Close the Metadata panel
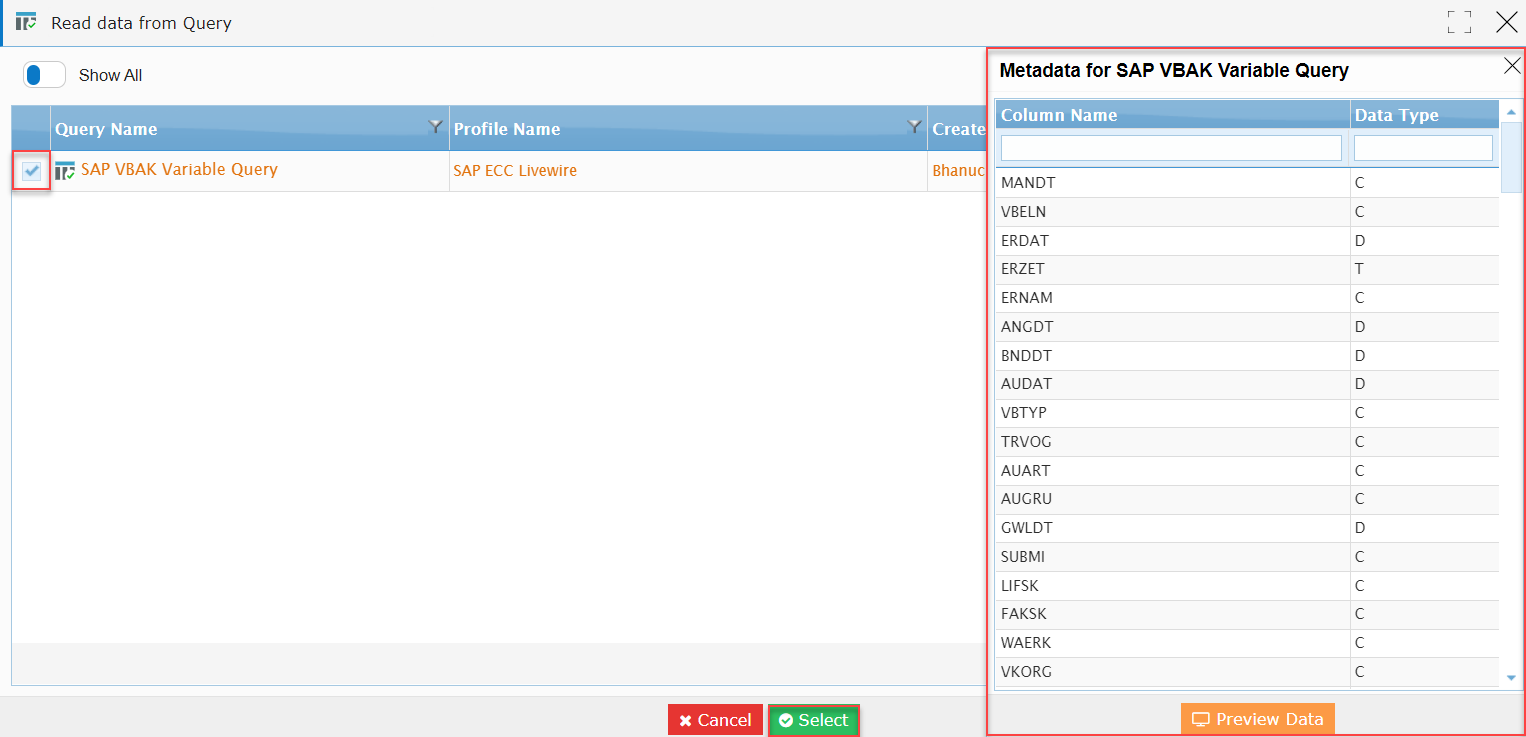The width and height of the screenshot is (1526, 737). click(1511, 67)
